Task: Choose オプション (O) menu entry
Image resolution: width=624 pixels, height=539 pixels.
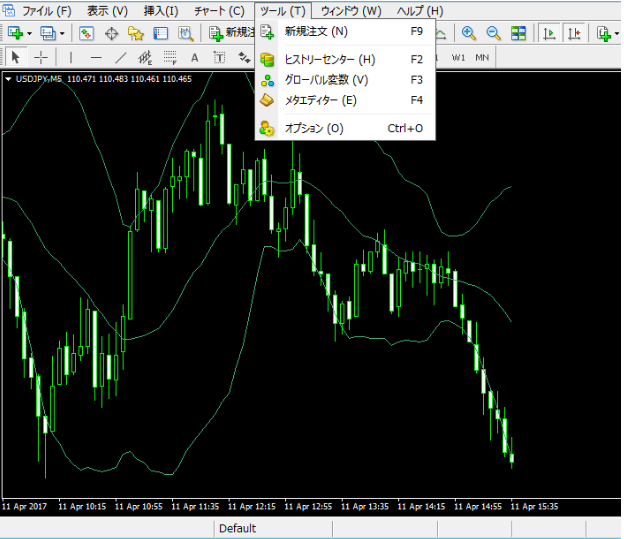Action: click(x=345, y=128)
